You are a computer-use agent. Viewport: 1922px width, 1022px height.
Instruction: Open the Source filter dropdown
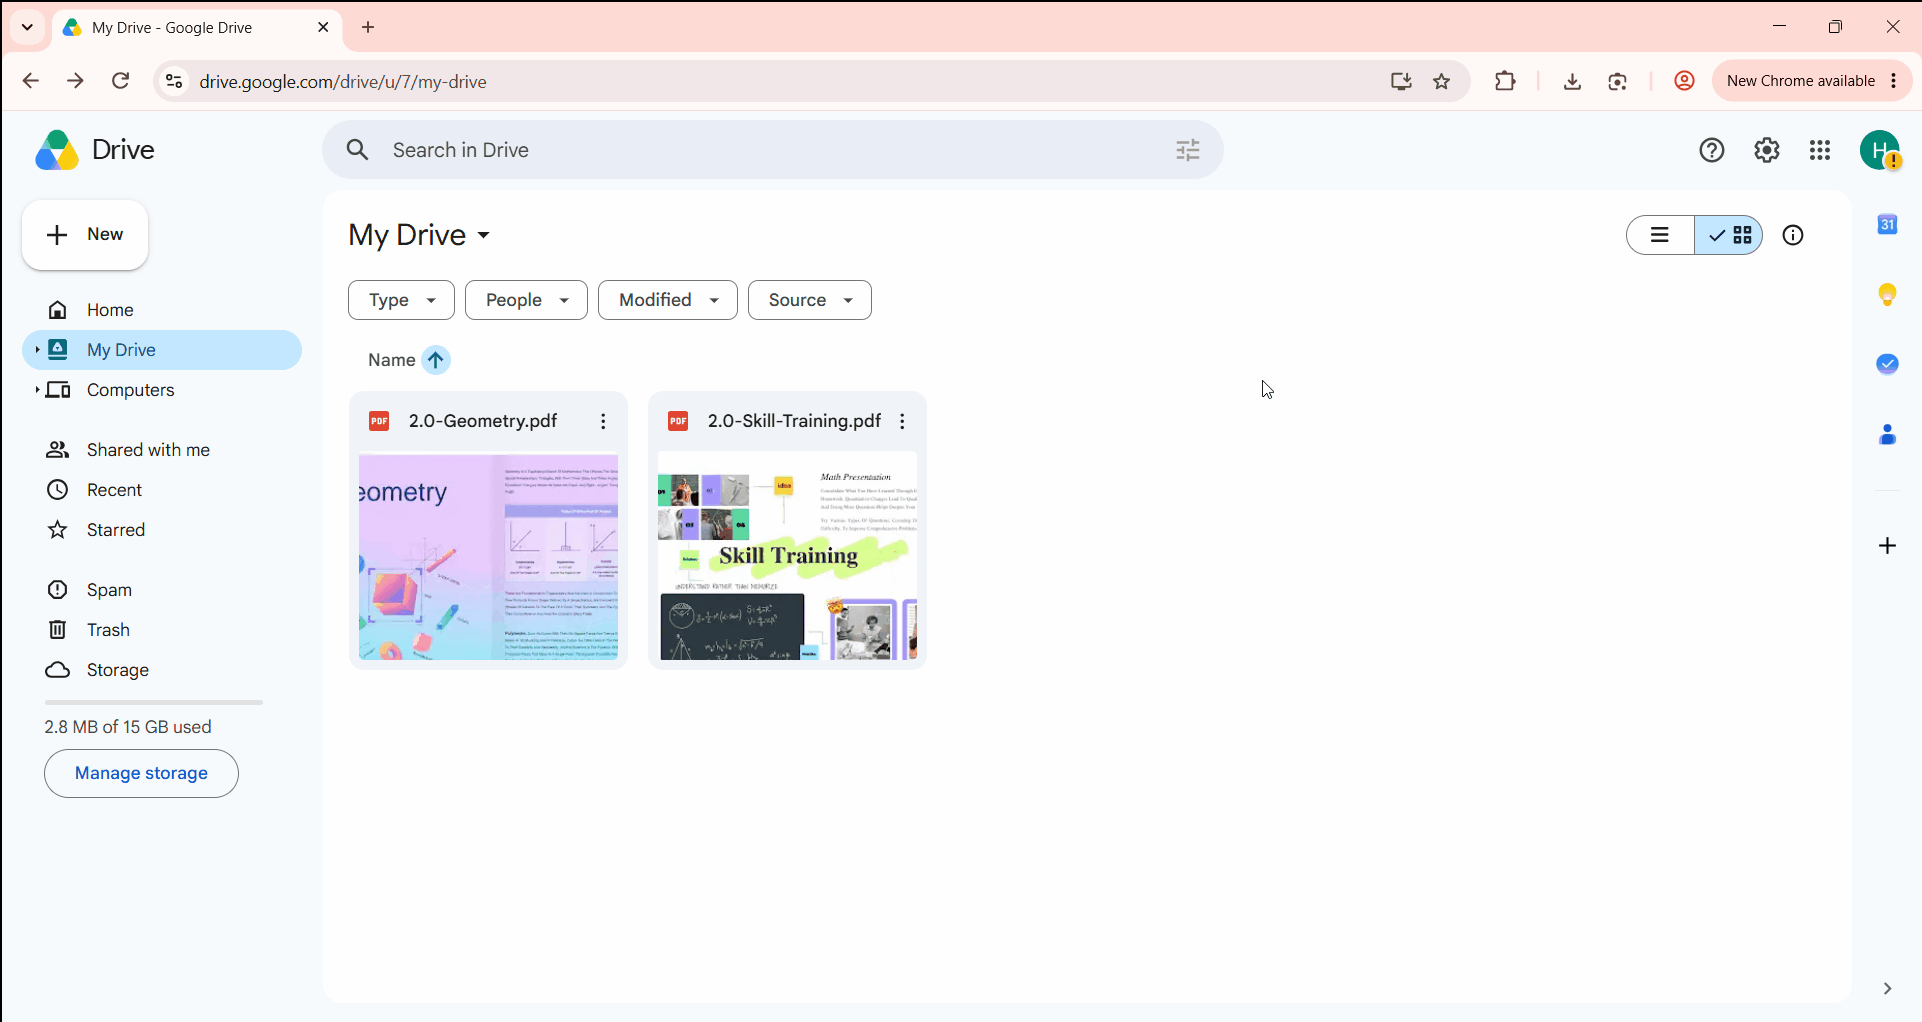809,300
